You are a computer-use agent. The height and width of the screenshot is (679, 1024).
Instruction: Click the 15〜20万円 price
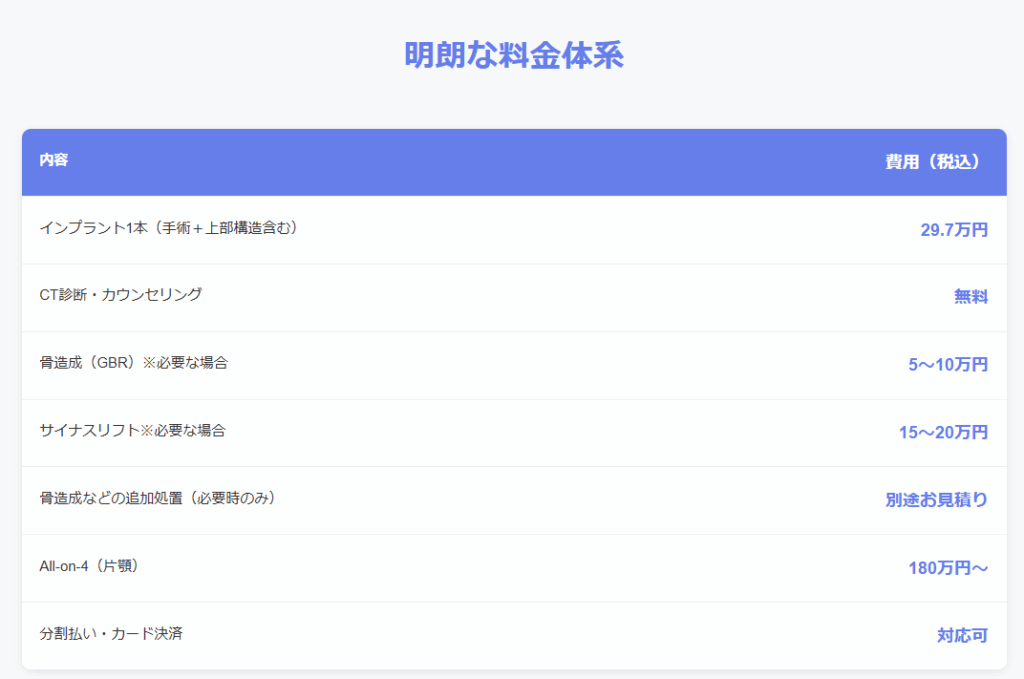(x=943, y=432)
